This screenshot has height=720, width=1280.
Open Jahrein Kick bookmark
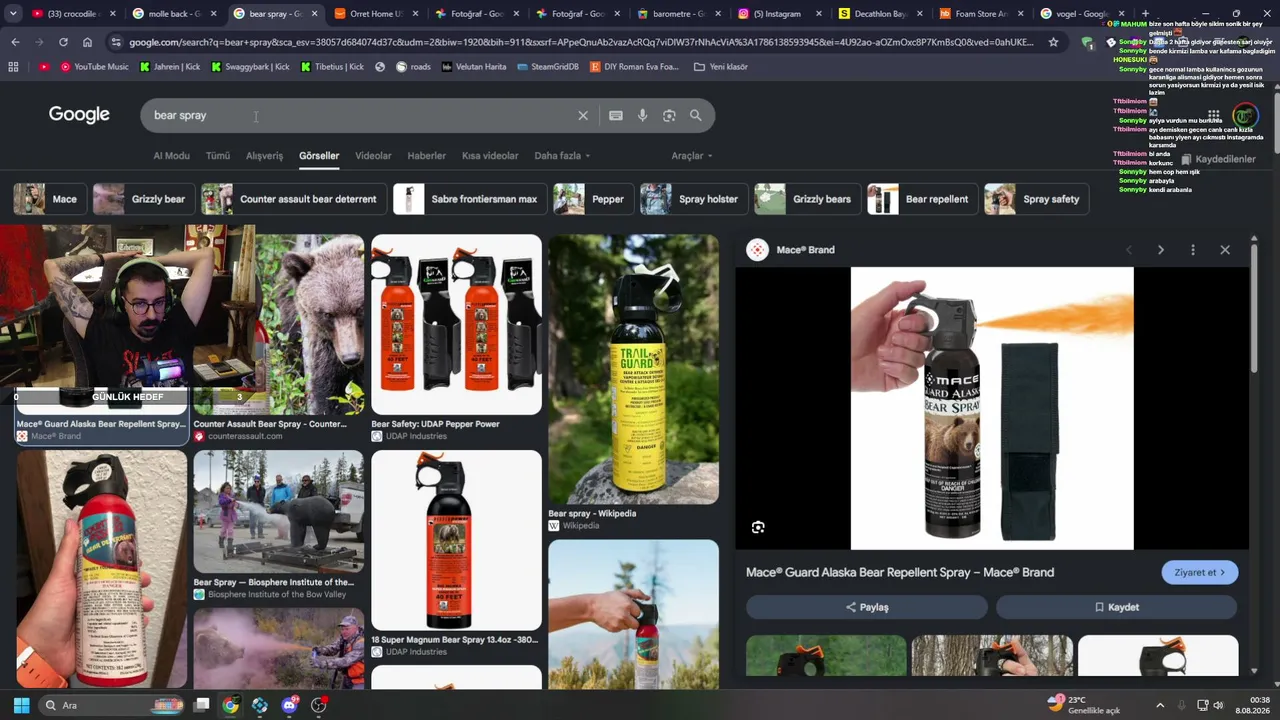[169, 67]
